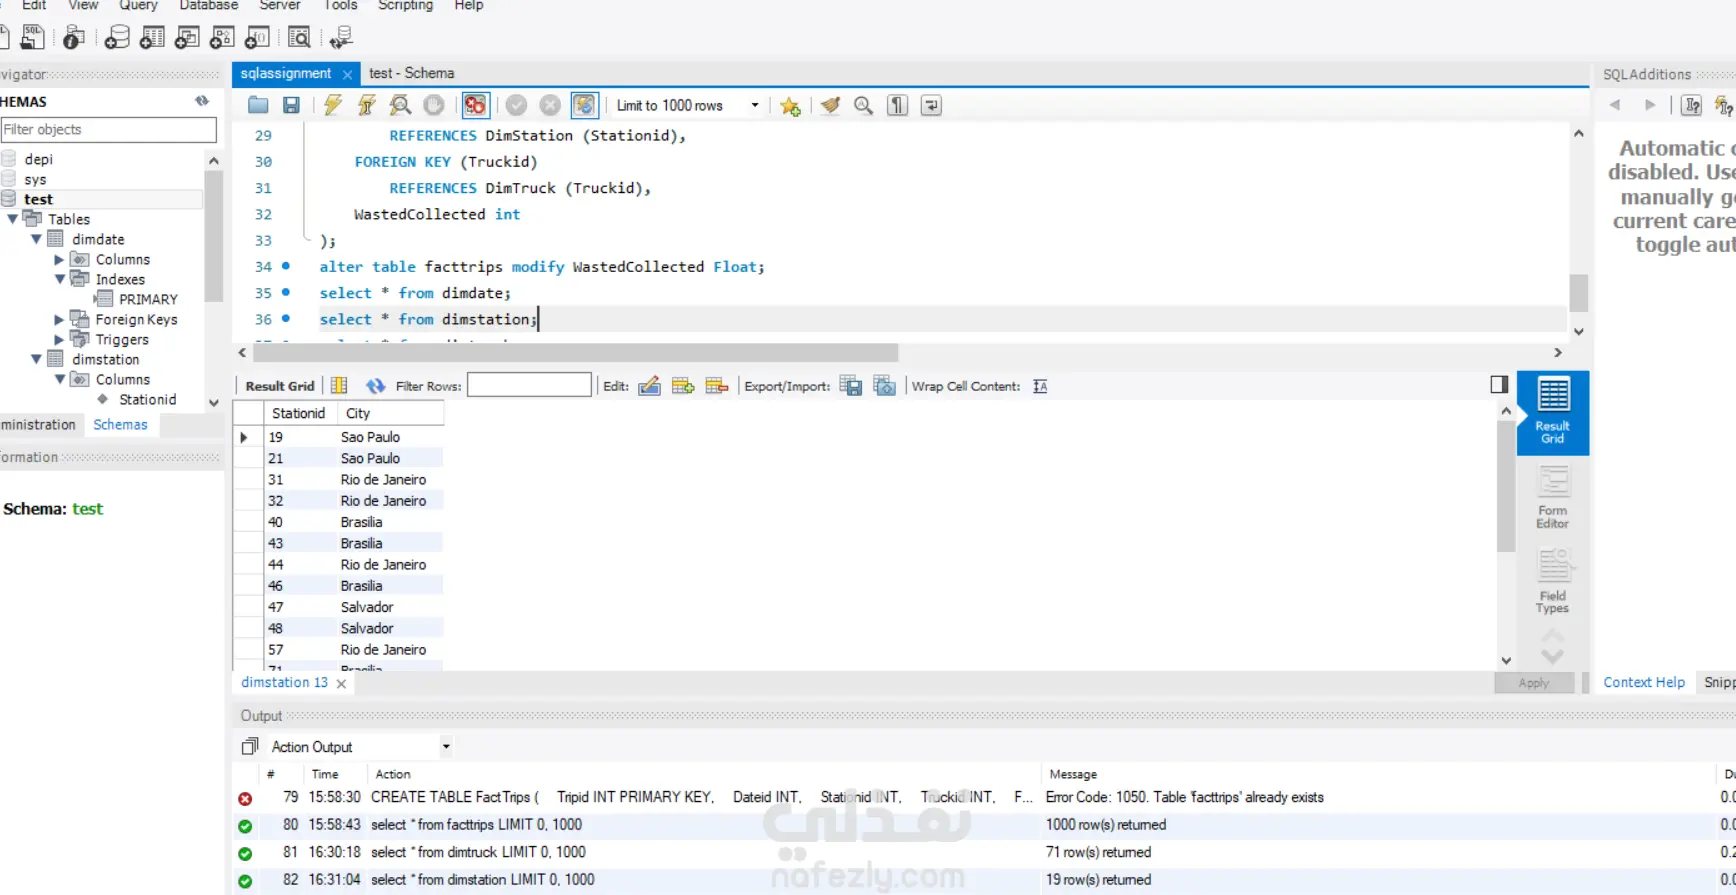Expand the Foreign Keys tree node

59,319
